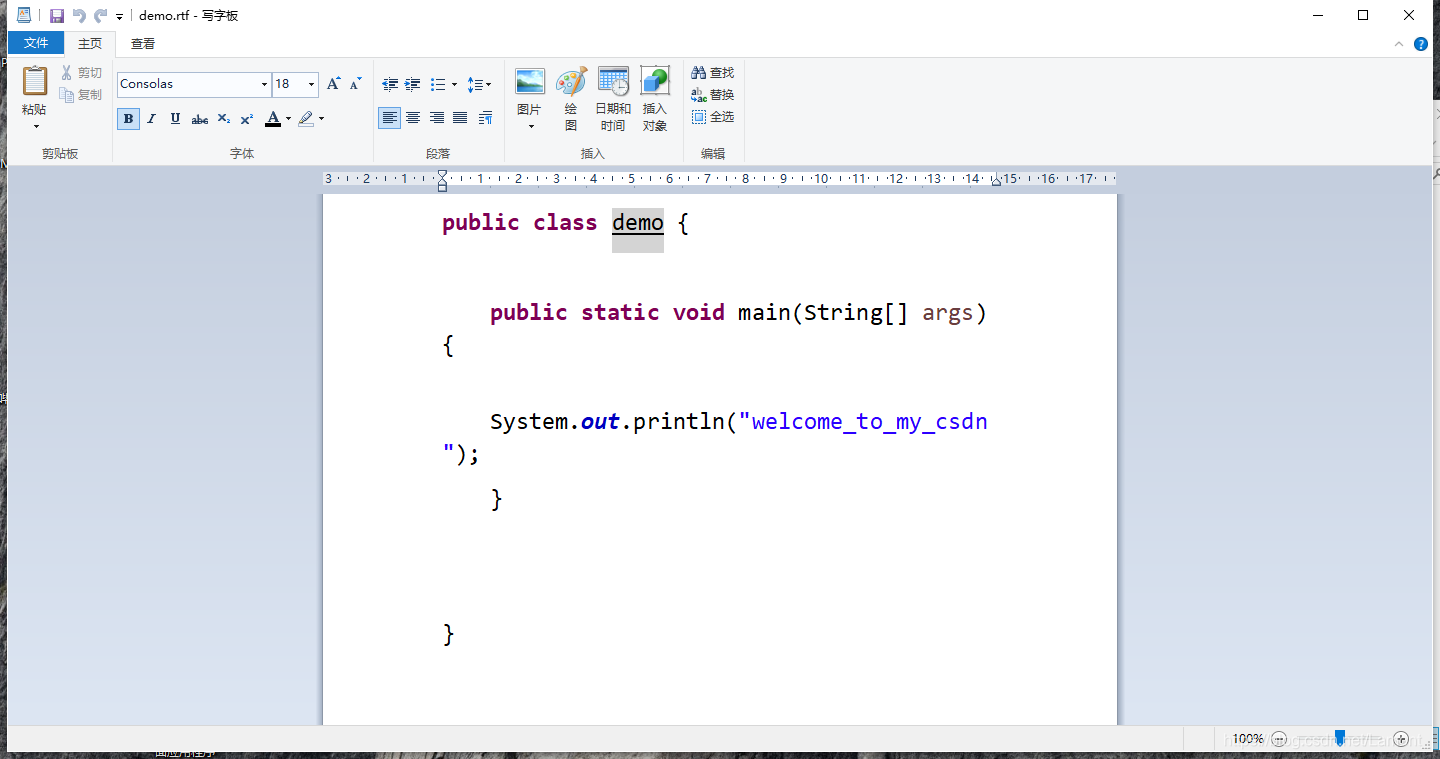1440x759 pixels.
Task: Click the word args in the code
Action: pyautogui.click(x=948, y=313)
